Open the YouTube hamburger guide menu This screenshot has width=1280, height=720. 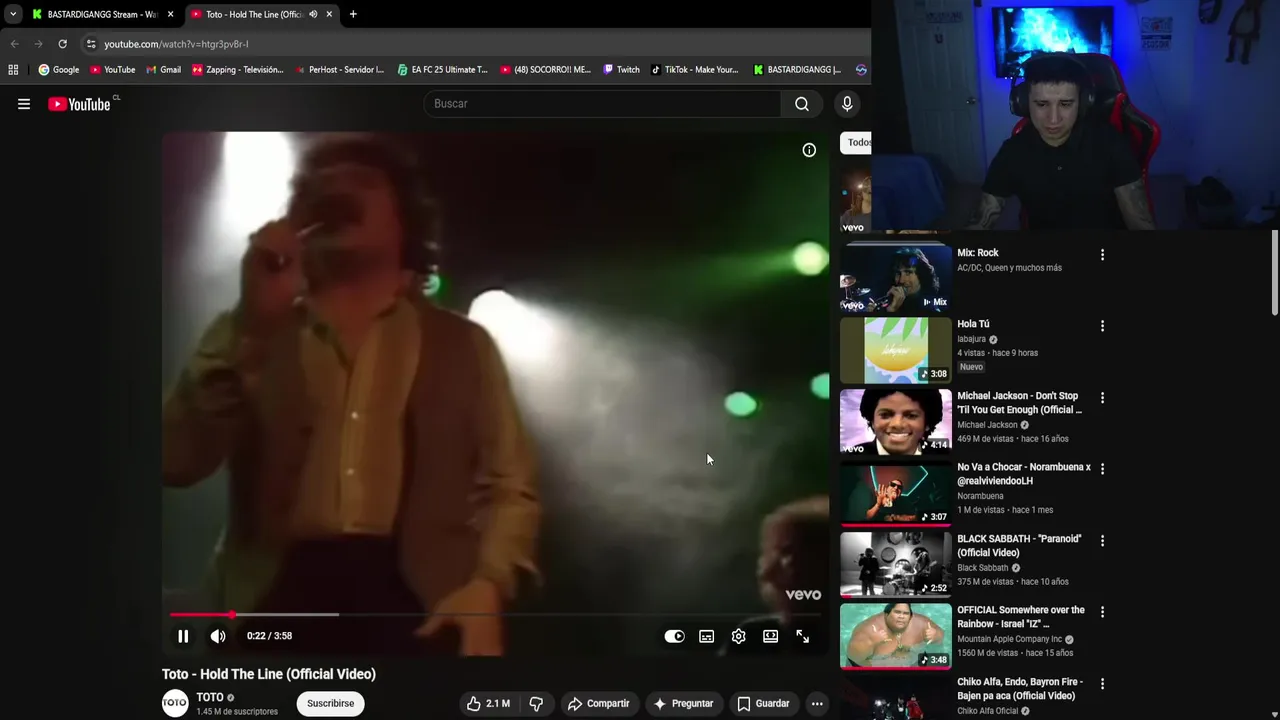tap(24, 104)
